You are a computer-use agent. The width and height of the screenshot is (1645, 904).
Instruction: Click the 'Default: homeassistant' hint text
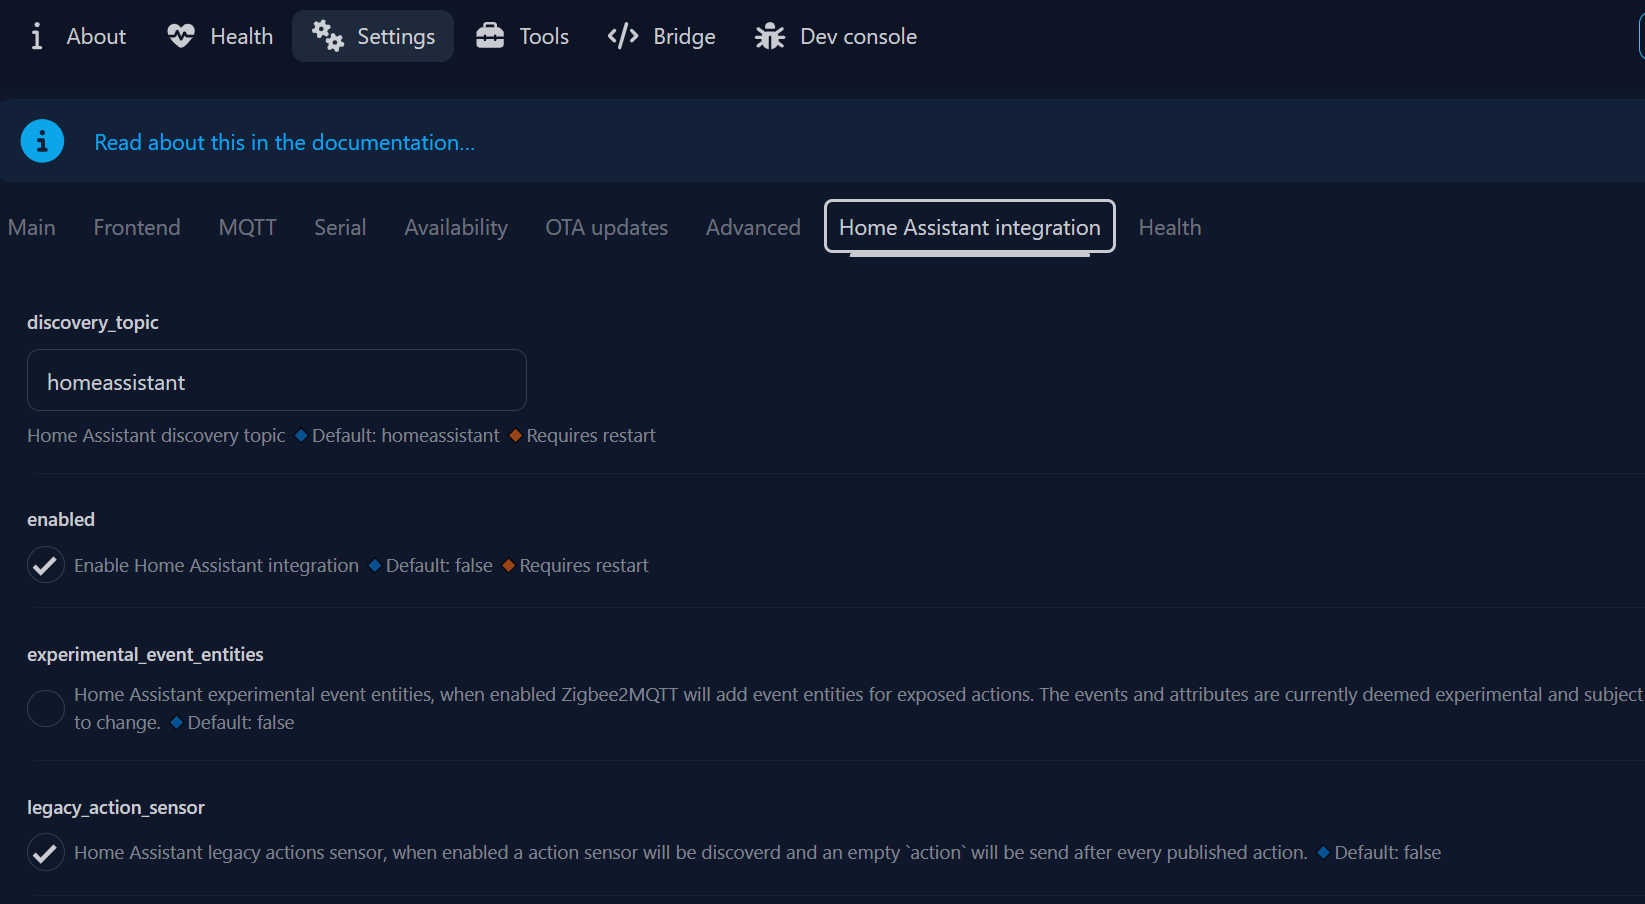[405, 436]
